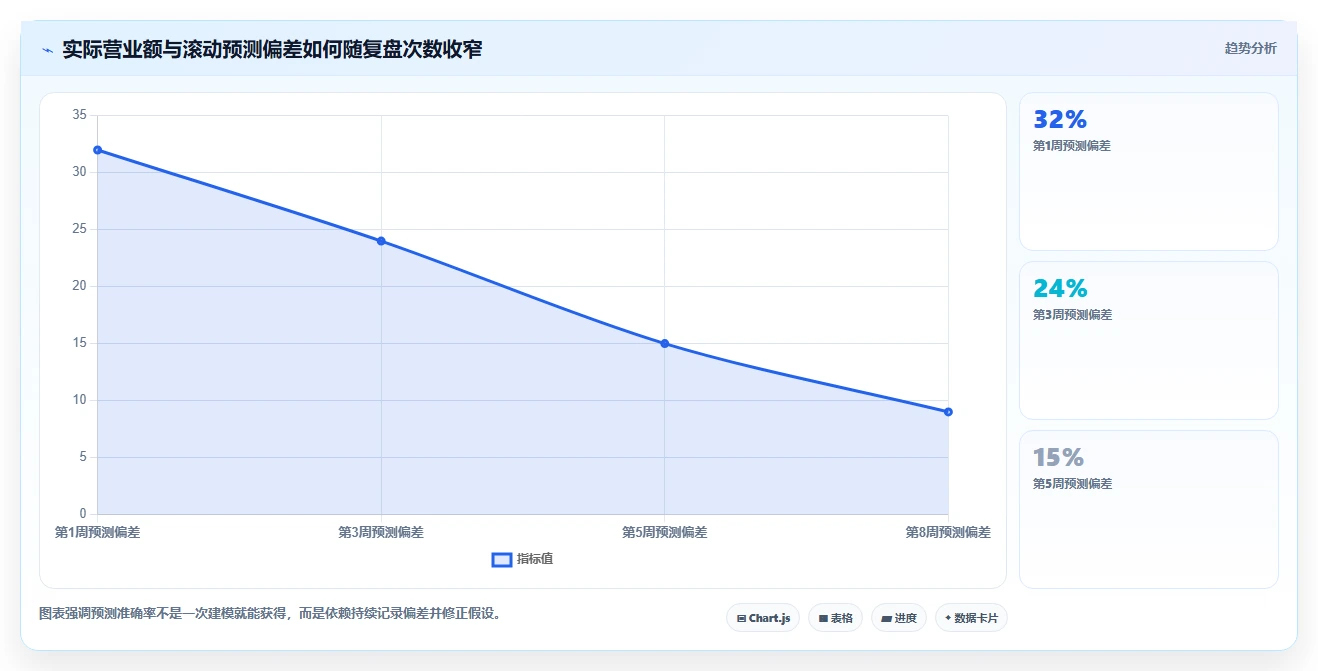The width and height of the screenshot is (1318, 671).
Task: Click the footnote text starting 图表强调预测准确率
Action: 270,613
